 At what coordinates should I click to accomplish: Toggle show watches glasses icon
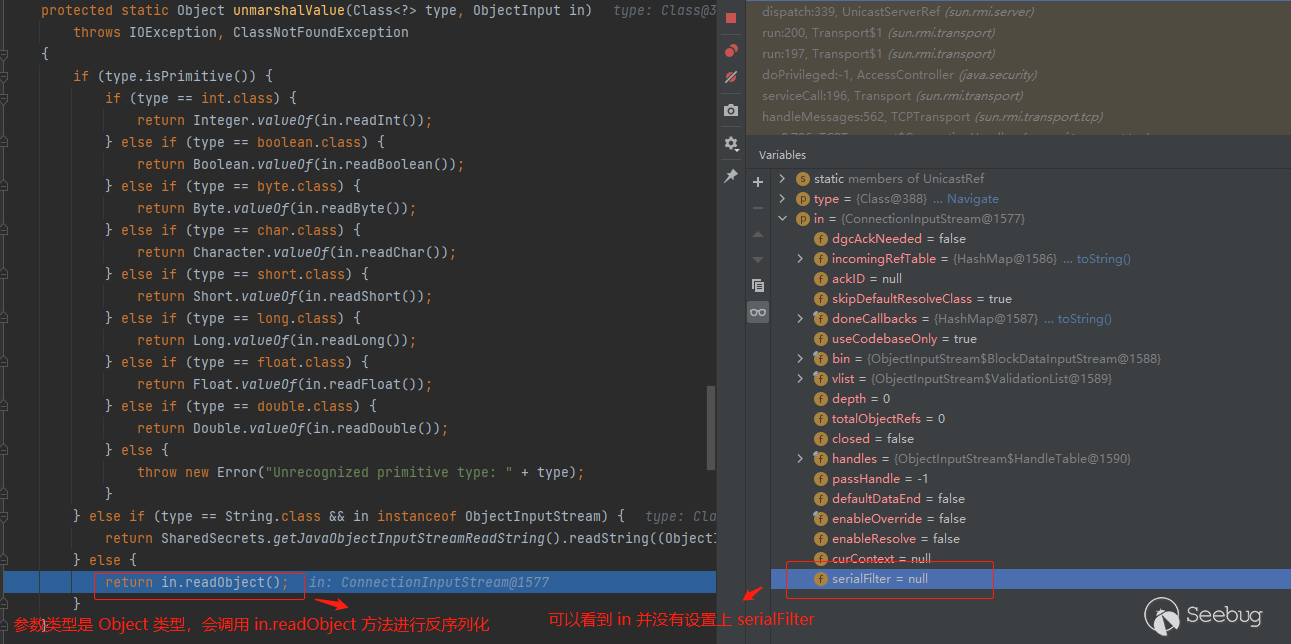[758, 312]
